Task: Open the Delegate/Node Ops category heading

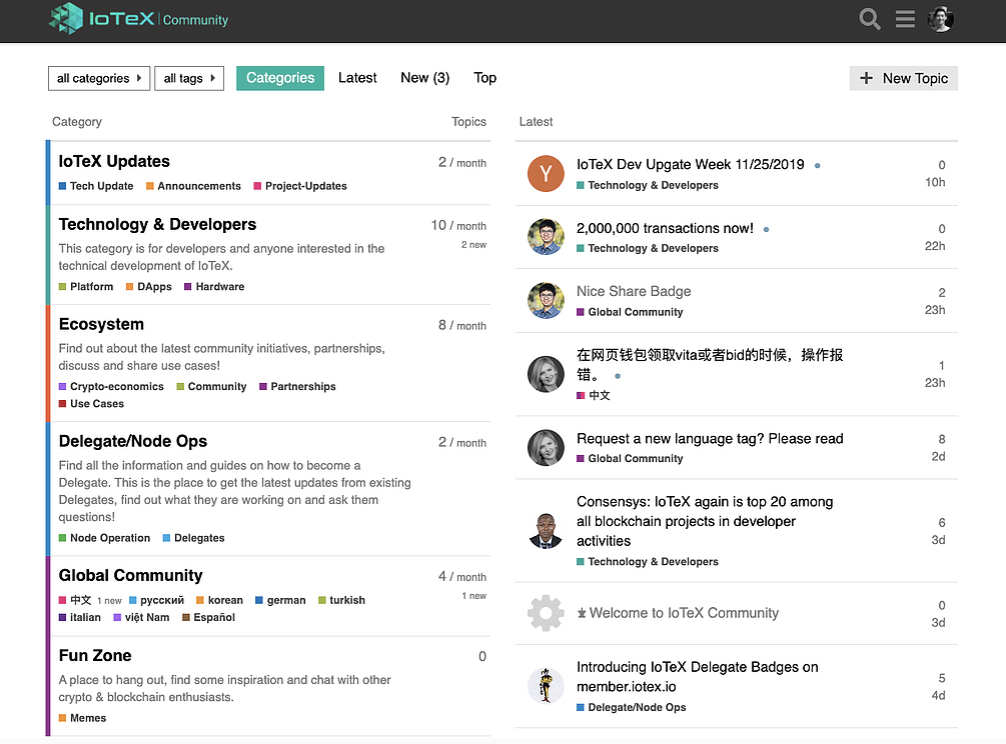Action: [x=133, y=441]
